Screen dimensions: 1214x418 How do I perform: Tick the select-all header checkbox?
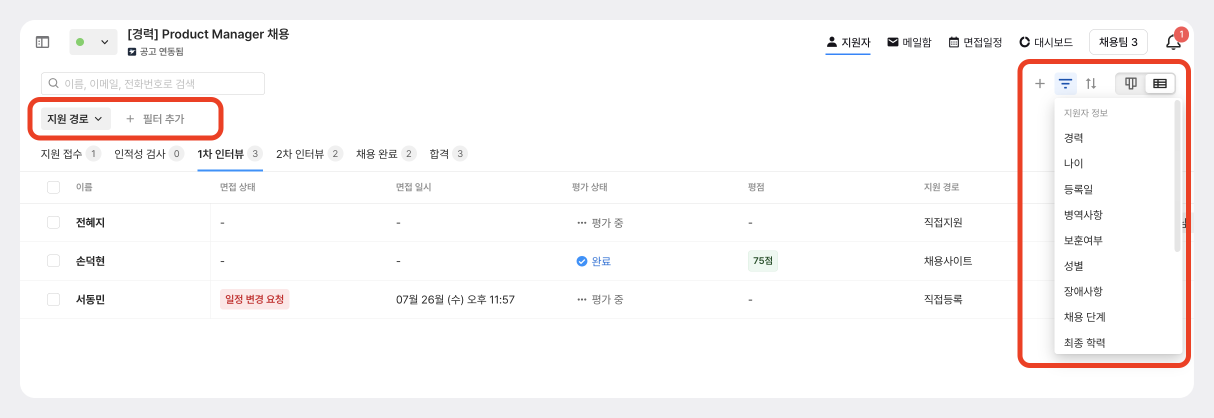[x=54, y=187]
